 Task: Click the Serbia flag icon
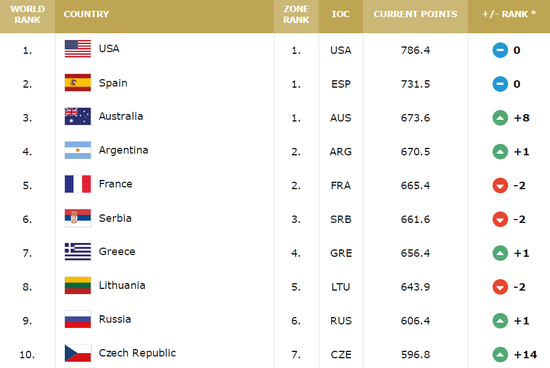[78, 218]
